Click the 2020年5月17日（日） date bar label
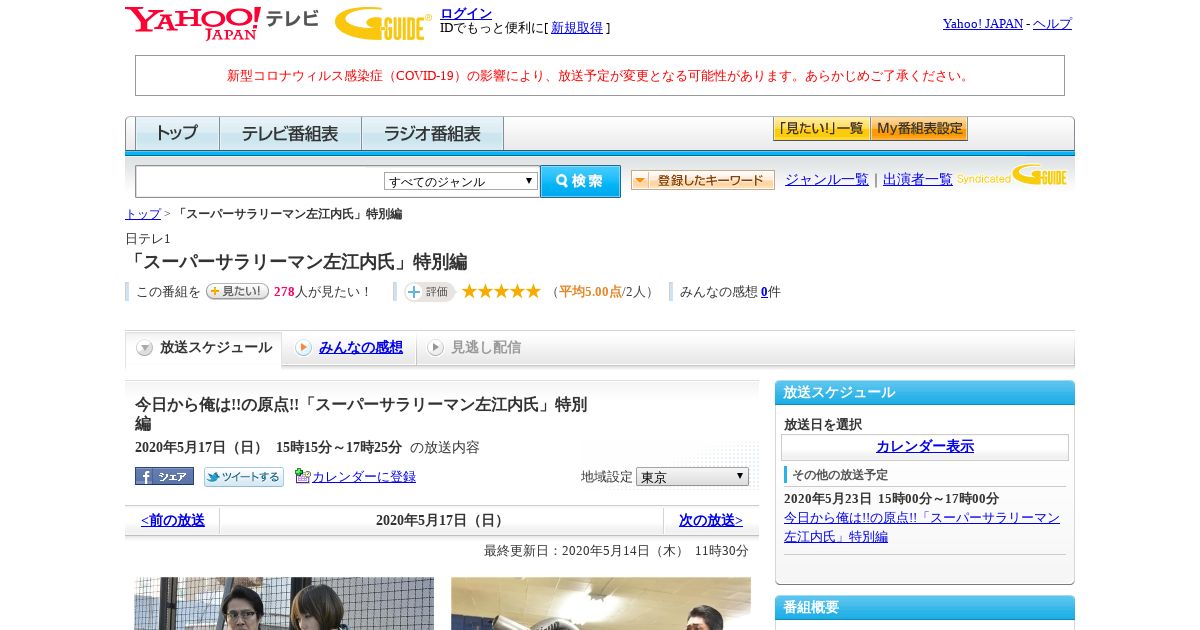The width and height of the screenshot is (1200, 630). click(441, 520)
